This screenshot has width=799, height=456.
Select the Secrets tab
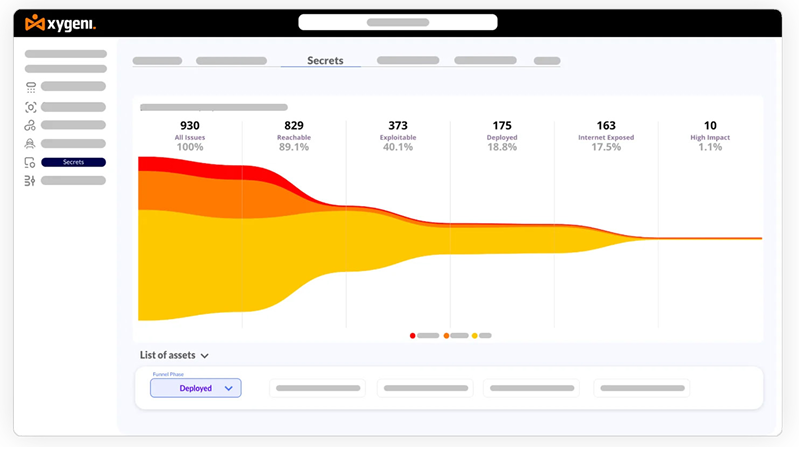pyautogui.click(x=325, y=61)
